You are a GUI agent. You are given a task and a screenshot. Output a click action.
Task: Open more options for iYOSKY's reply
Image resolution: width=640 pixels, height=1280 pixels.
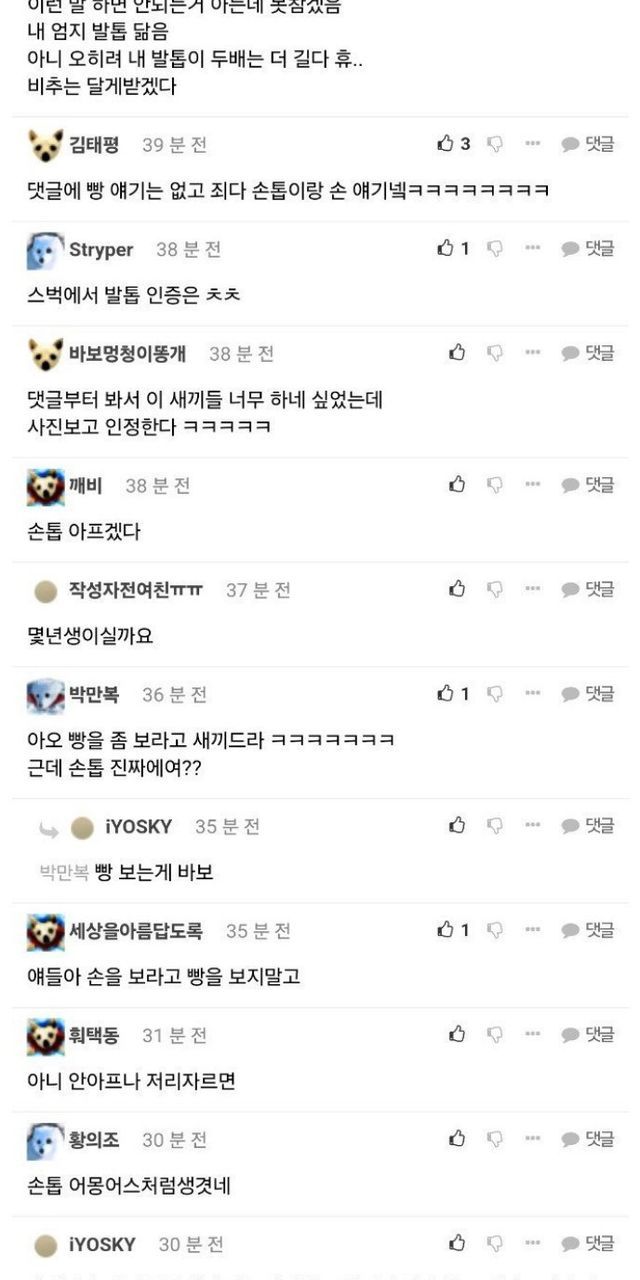(x=532, y=826)
